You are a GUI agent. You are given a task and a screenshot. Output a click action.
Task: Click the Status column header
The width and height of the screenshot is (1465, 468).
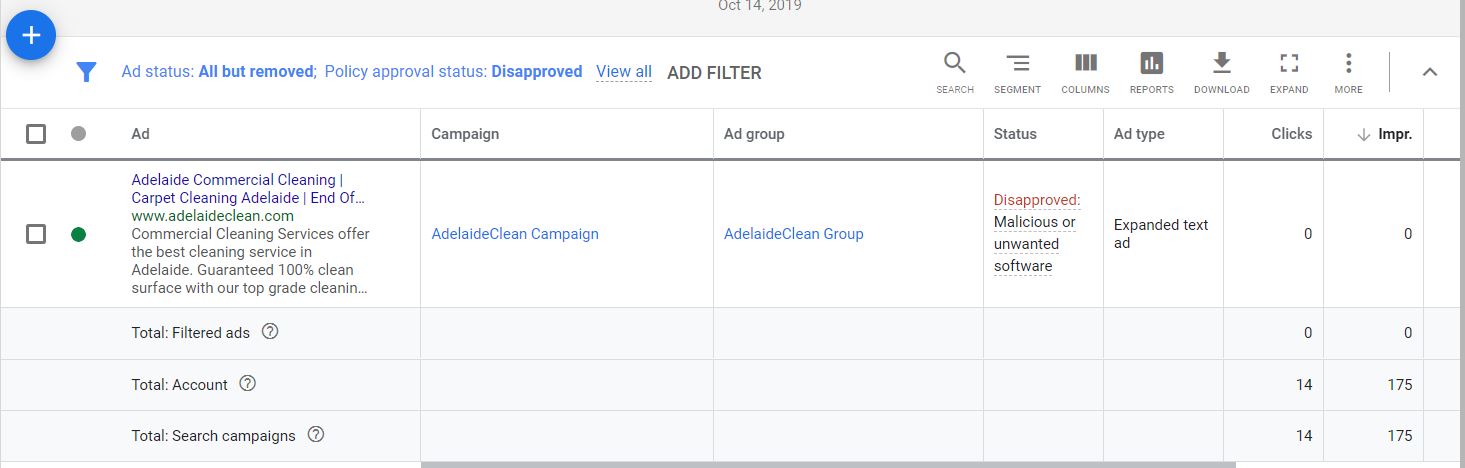tap(1015, 134)
